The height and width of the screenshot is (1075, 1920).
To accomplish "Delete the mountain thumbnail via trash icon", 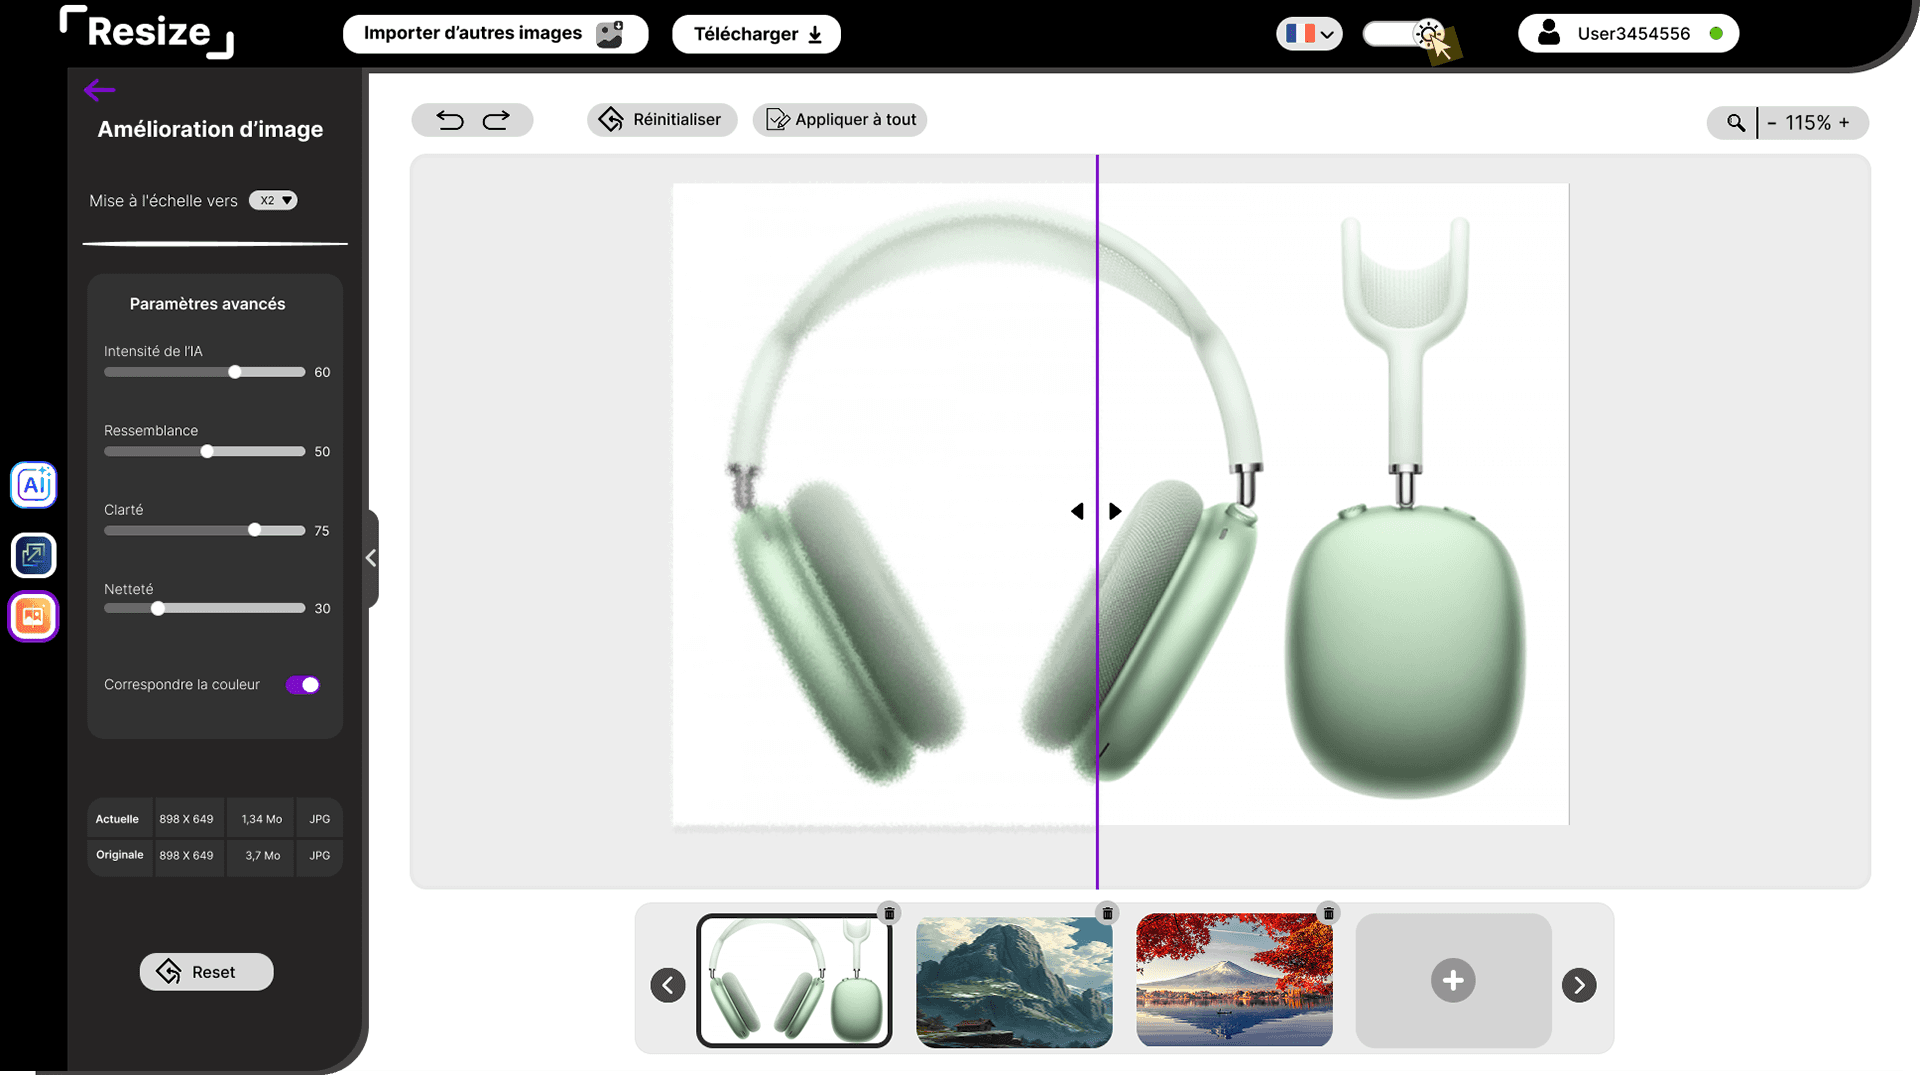I will (1107, 913).
